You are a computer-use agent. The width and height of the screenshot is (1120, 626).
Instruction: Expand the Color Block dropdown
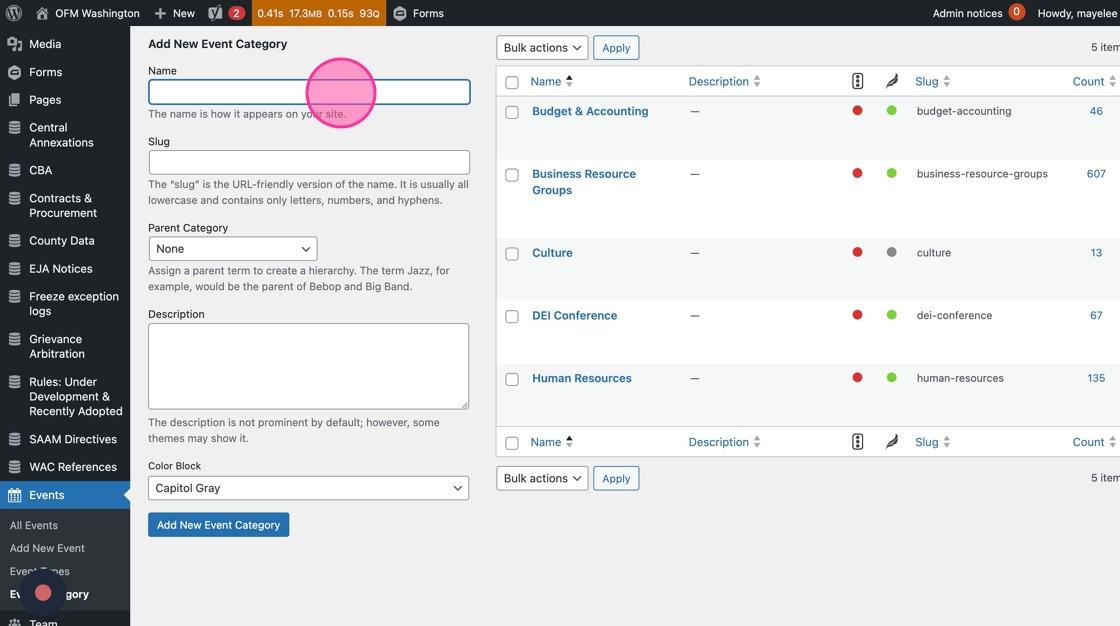point(308,488)
